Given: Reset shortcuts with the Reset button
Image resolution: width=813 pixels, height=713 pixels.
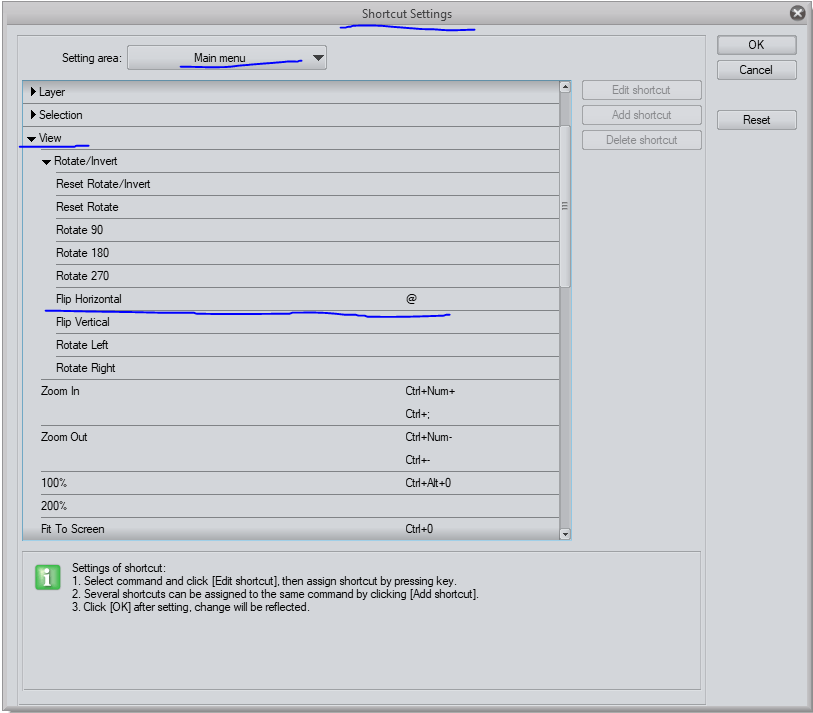Looking at the screenshot, I should pyautogui.click(x=756, y=120).
